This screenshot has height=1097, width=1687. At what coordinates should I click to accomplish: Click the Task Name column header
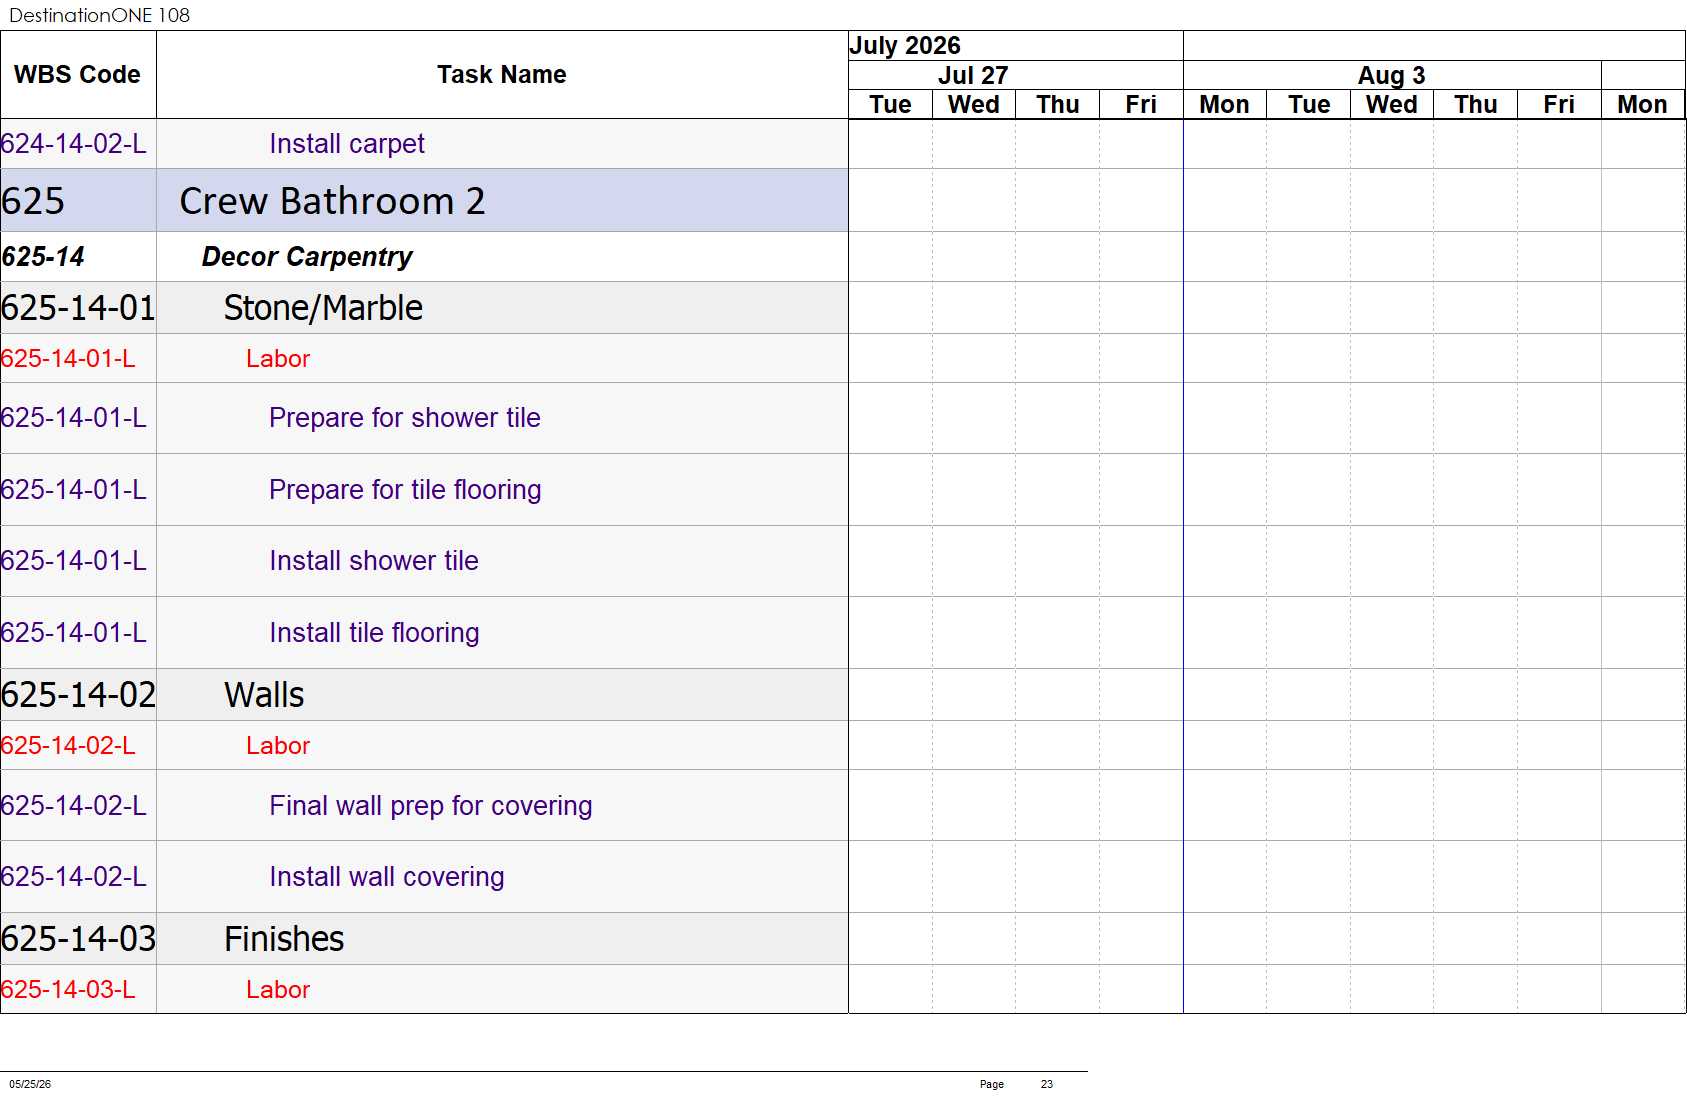click(x=501, y=75)
